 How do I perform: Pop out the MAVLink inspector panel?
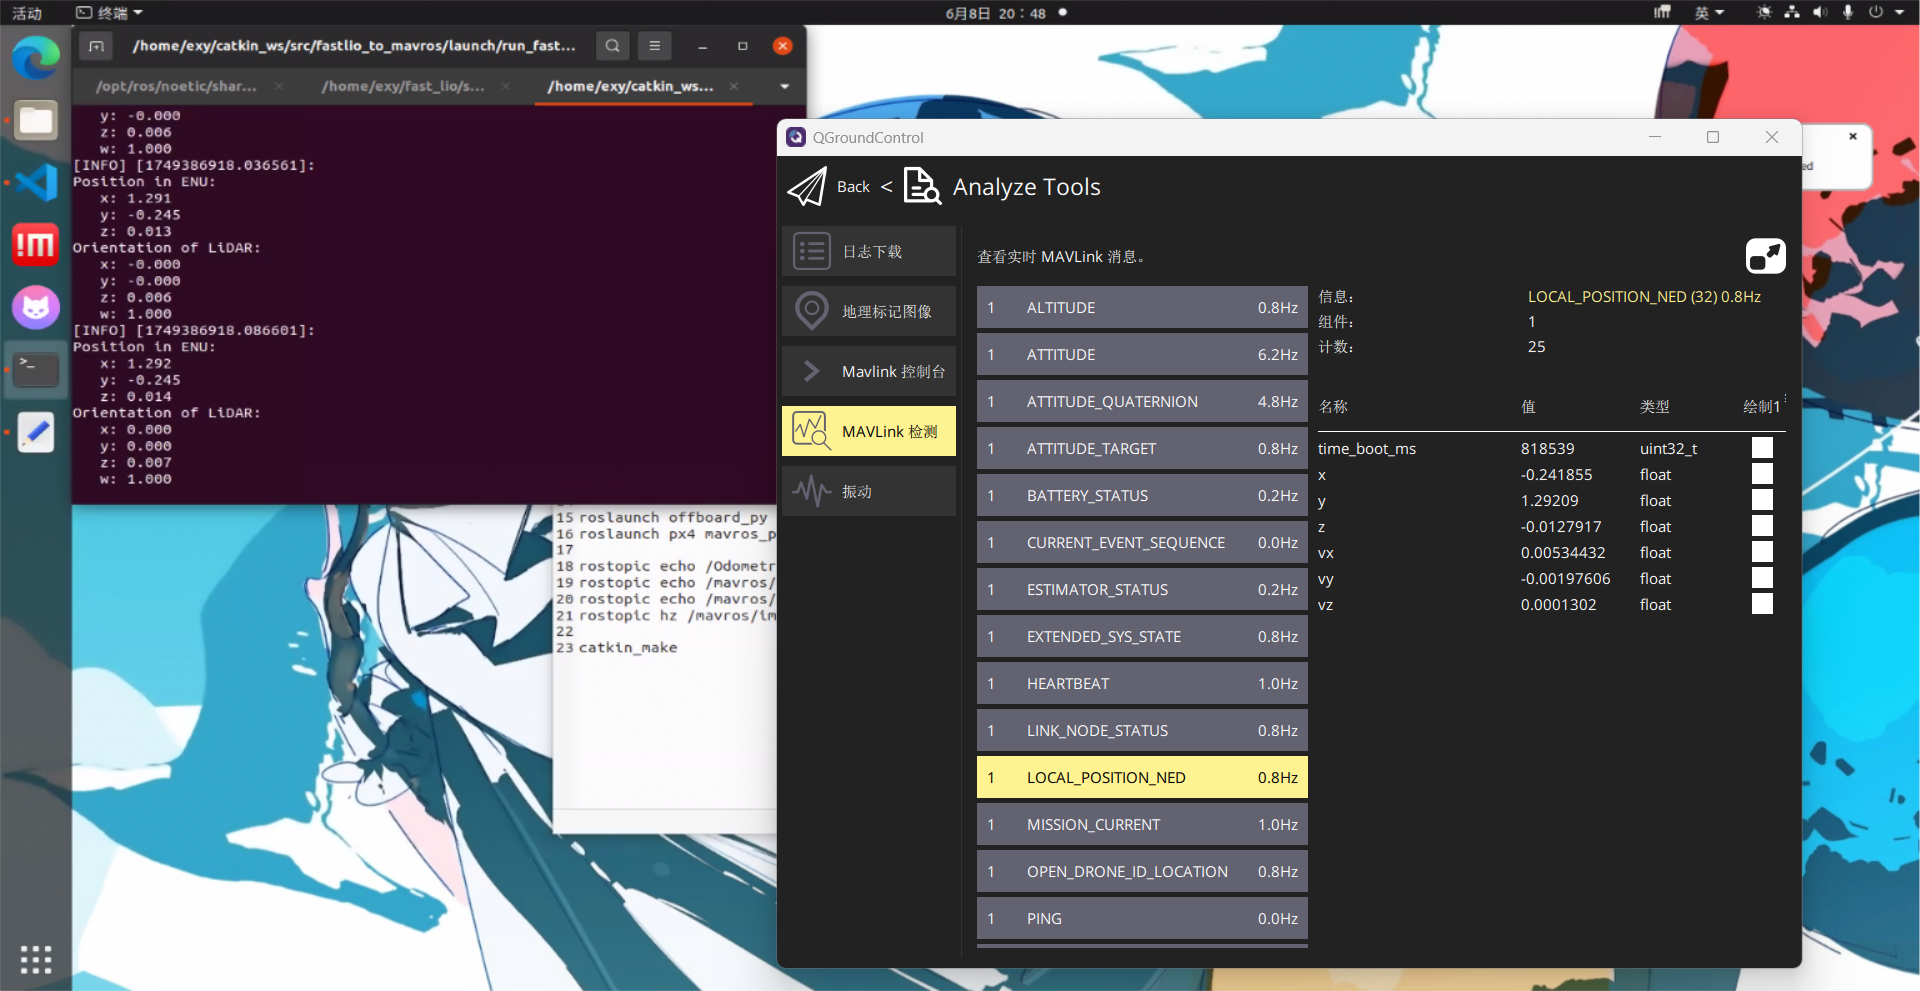point(1766,256)
